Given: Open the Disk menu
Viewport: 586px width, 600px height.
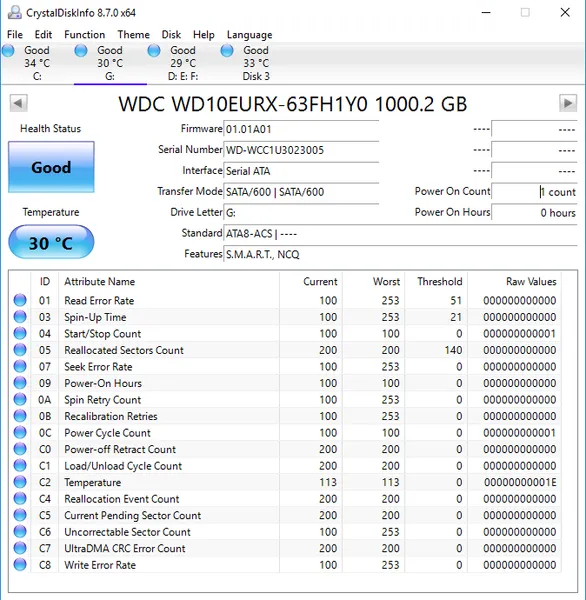Looking at the screenshot, I should [171, 35].
